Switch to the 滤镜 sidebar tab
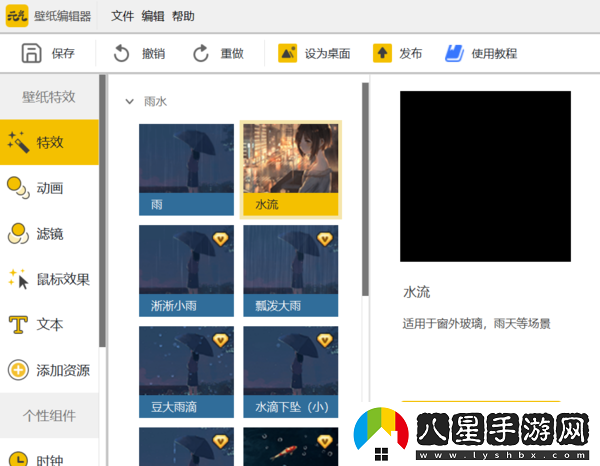This screenshot has width=600, height=466. [x=49, y=233]
